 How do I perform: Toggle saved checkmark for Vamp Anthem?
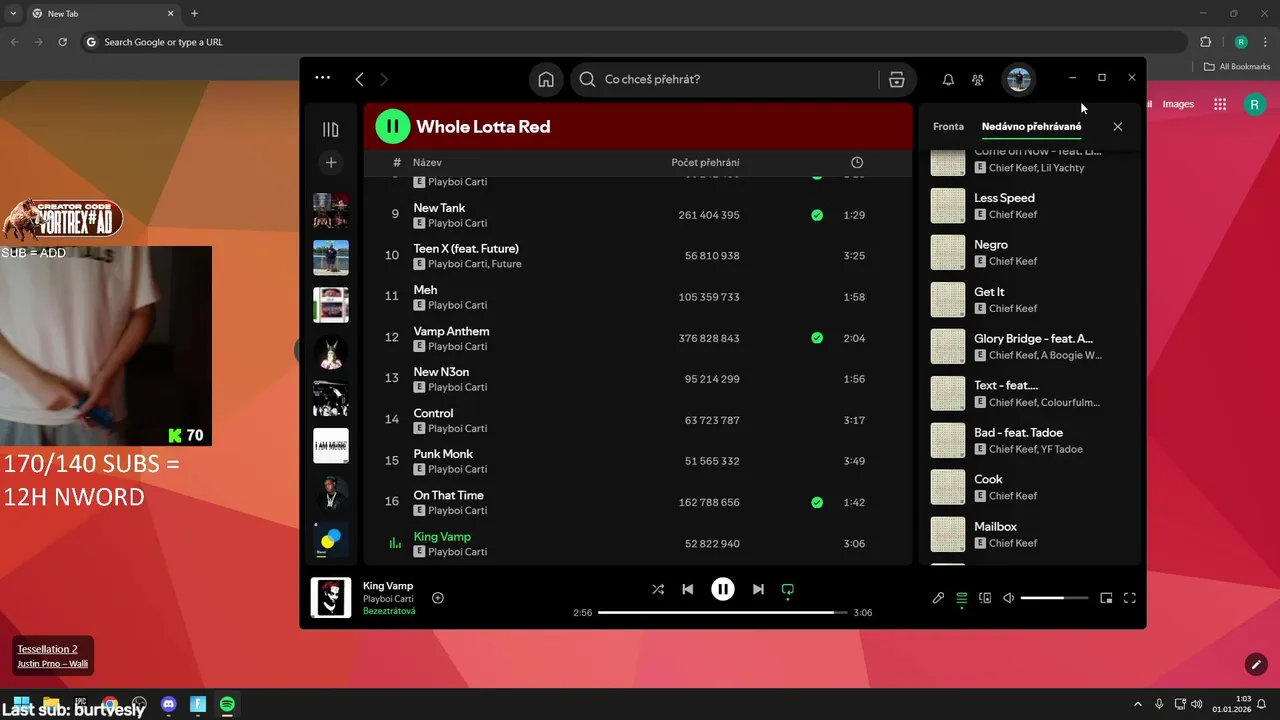817,338
